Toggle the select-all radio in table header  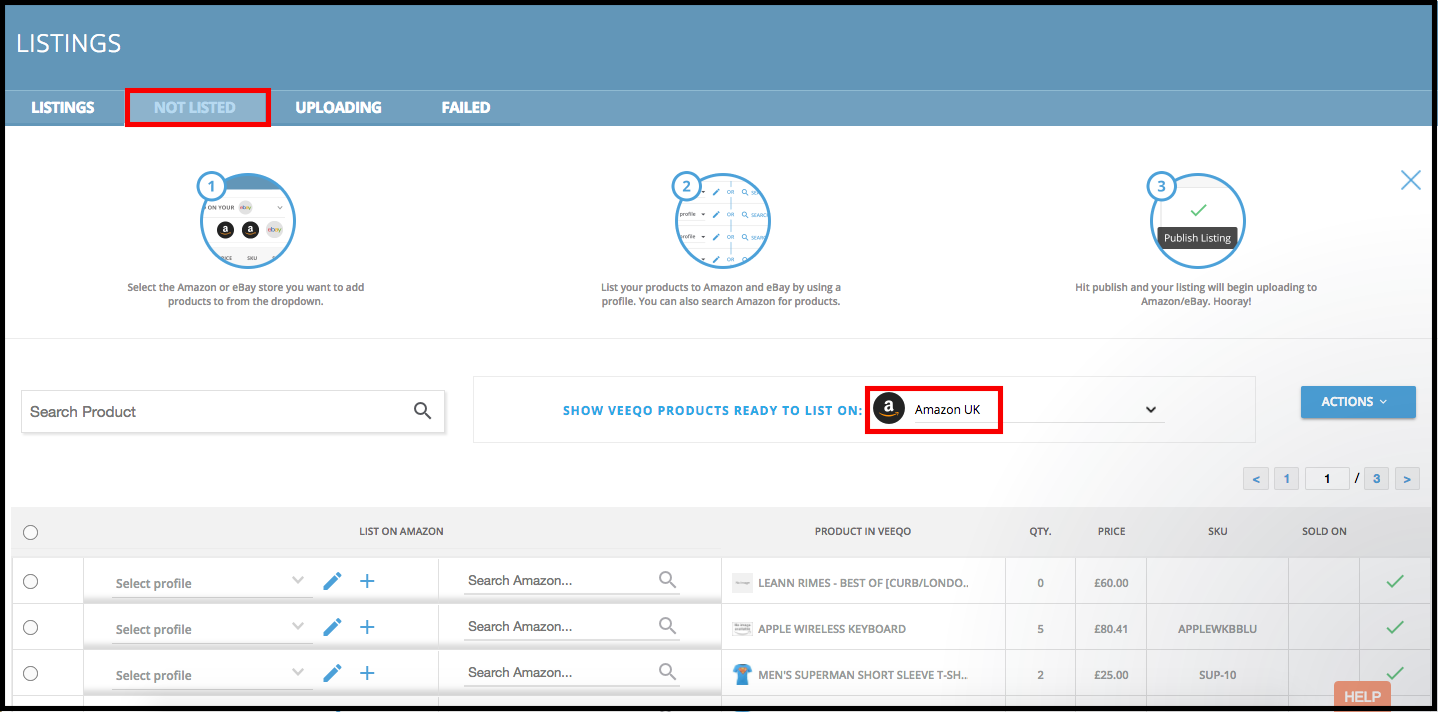coord(30,532)
